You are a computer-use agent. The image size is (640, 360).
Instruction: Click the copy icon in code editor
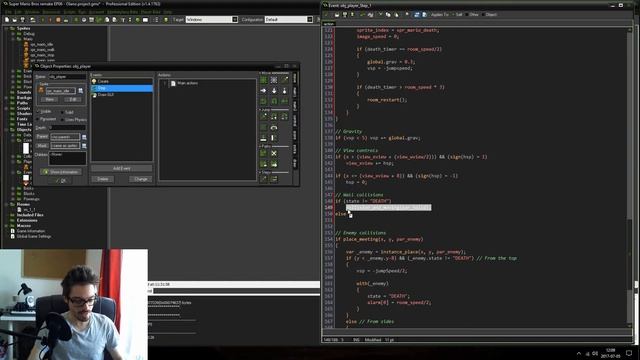pos(388,15)
